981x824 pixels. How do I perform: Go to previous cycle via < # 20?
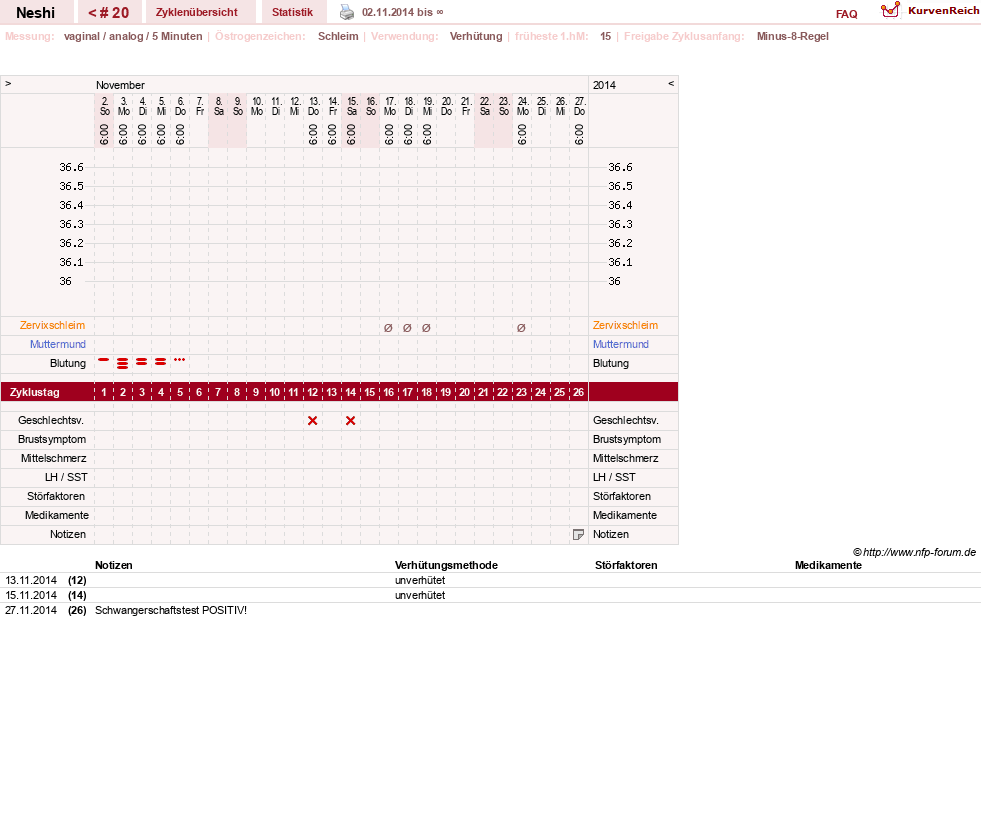point(108,13)
